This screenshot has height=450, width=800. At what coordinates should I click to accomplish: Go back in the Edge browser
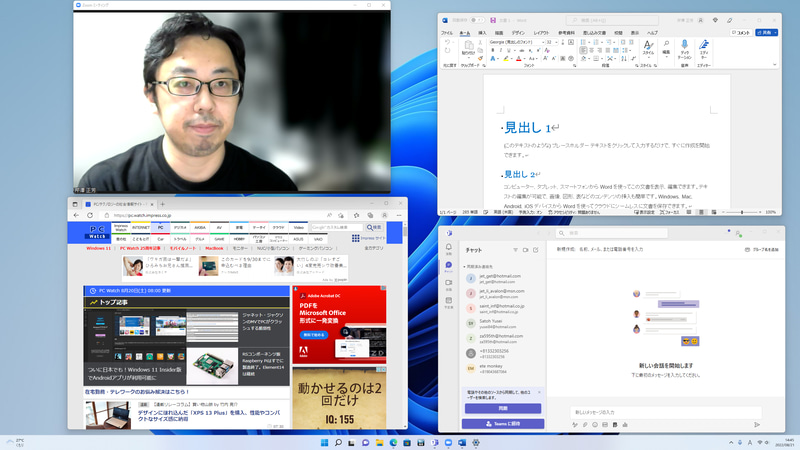pos(76,215)
